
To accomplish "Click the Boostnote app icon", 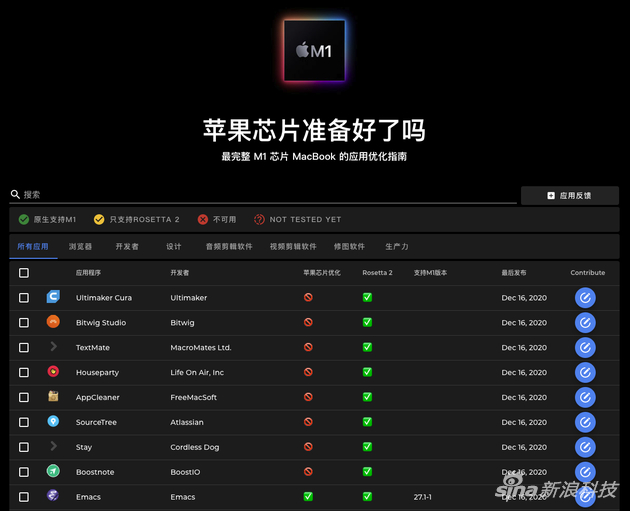I will tap(53, 471).
